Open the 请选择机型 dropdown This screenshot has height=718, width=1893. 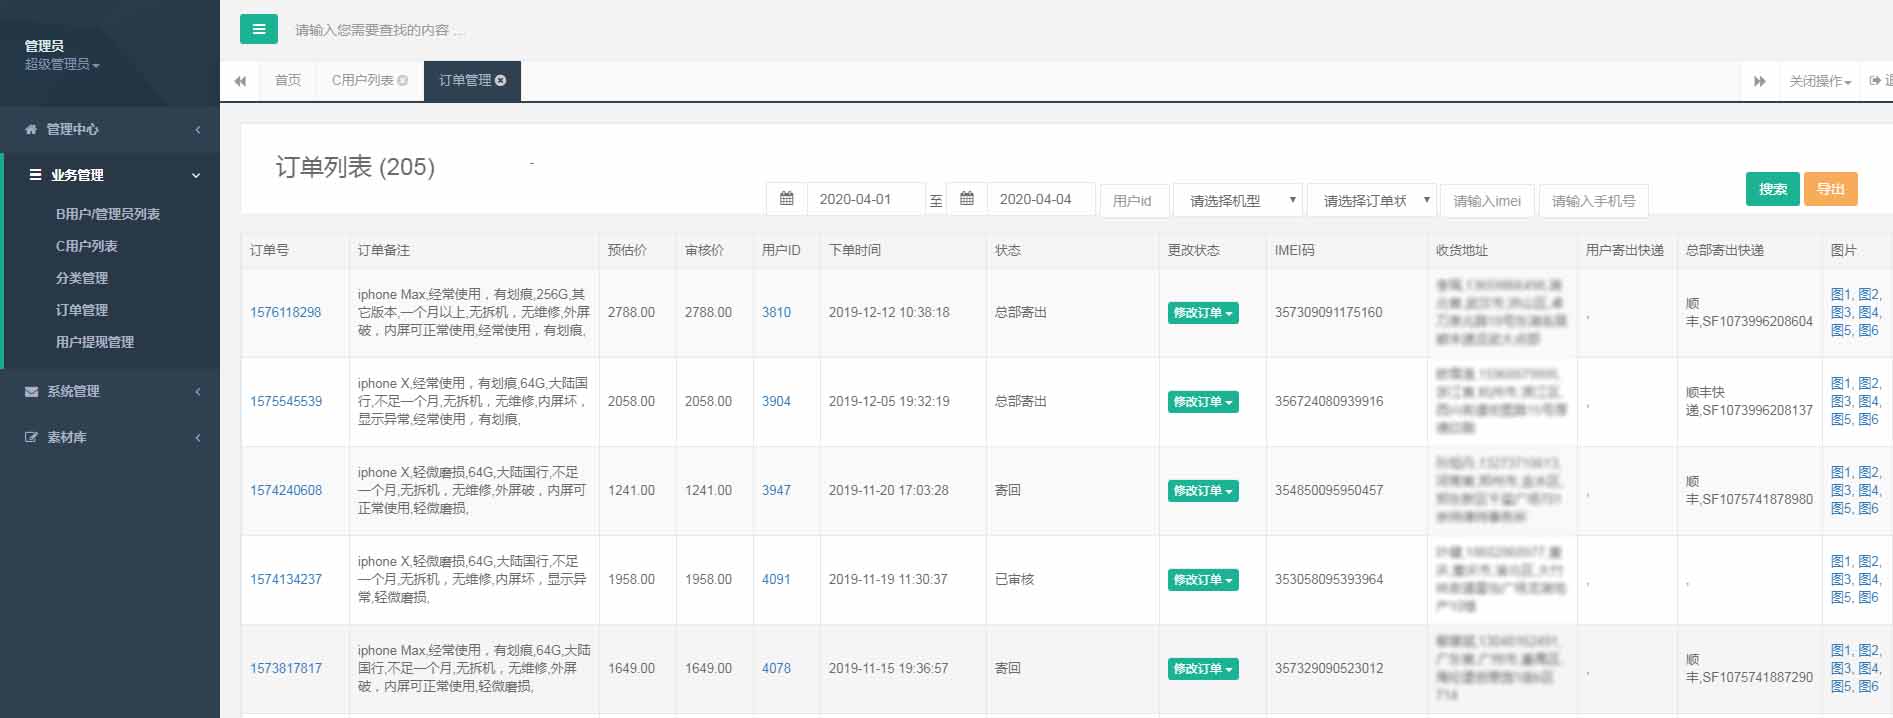pos(1237,200)
